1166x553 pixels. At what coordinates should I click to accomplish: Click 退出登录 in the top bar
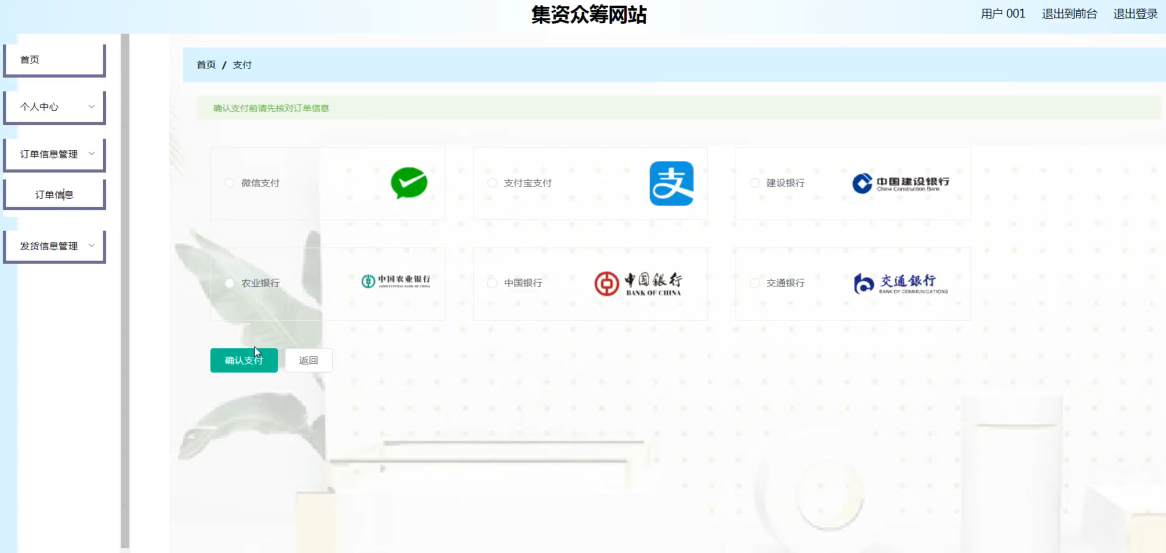point(1135,14)
